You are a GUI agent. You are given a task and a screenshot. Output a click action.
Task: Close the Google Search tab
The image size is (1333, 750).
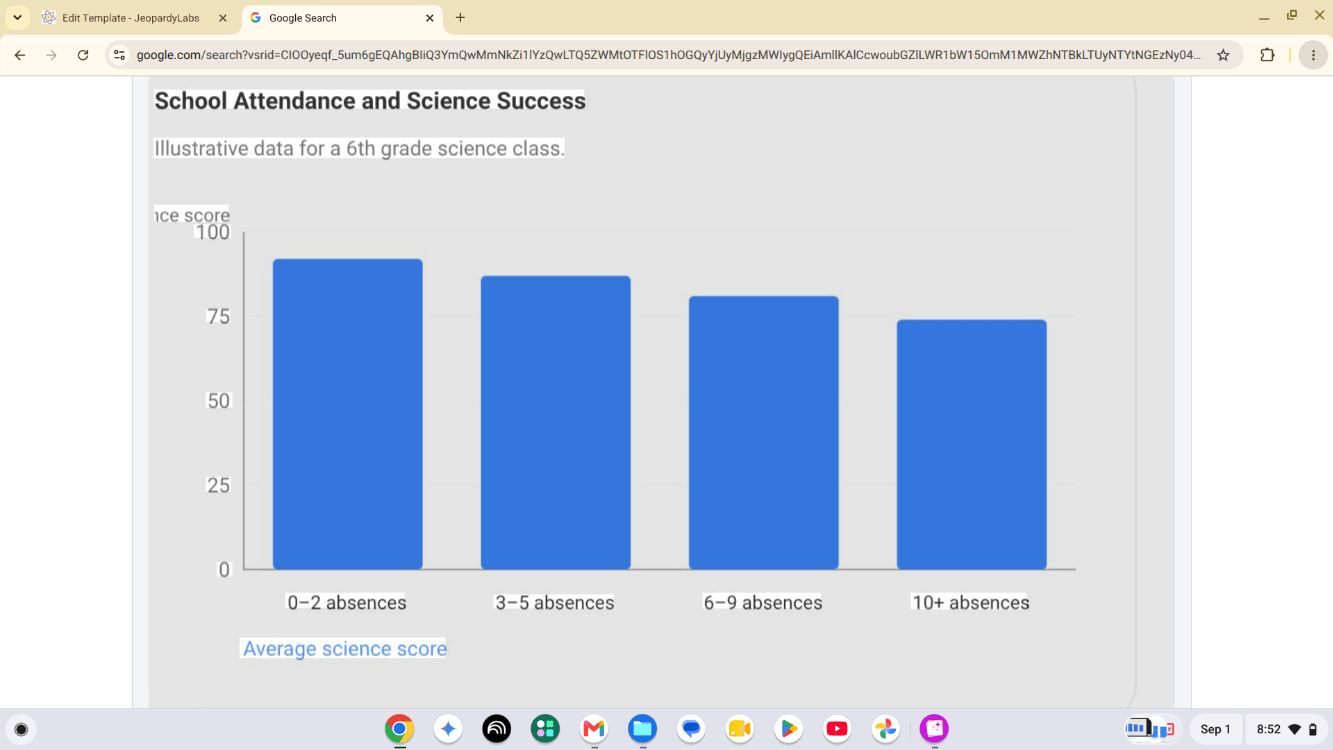click(430, 18)
